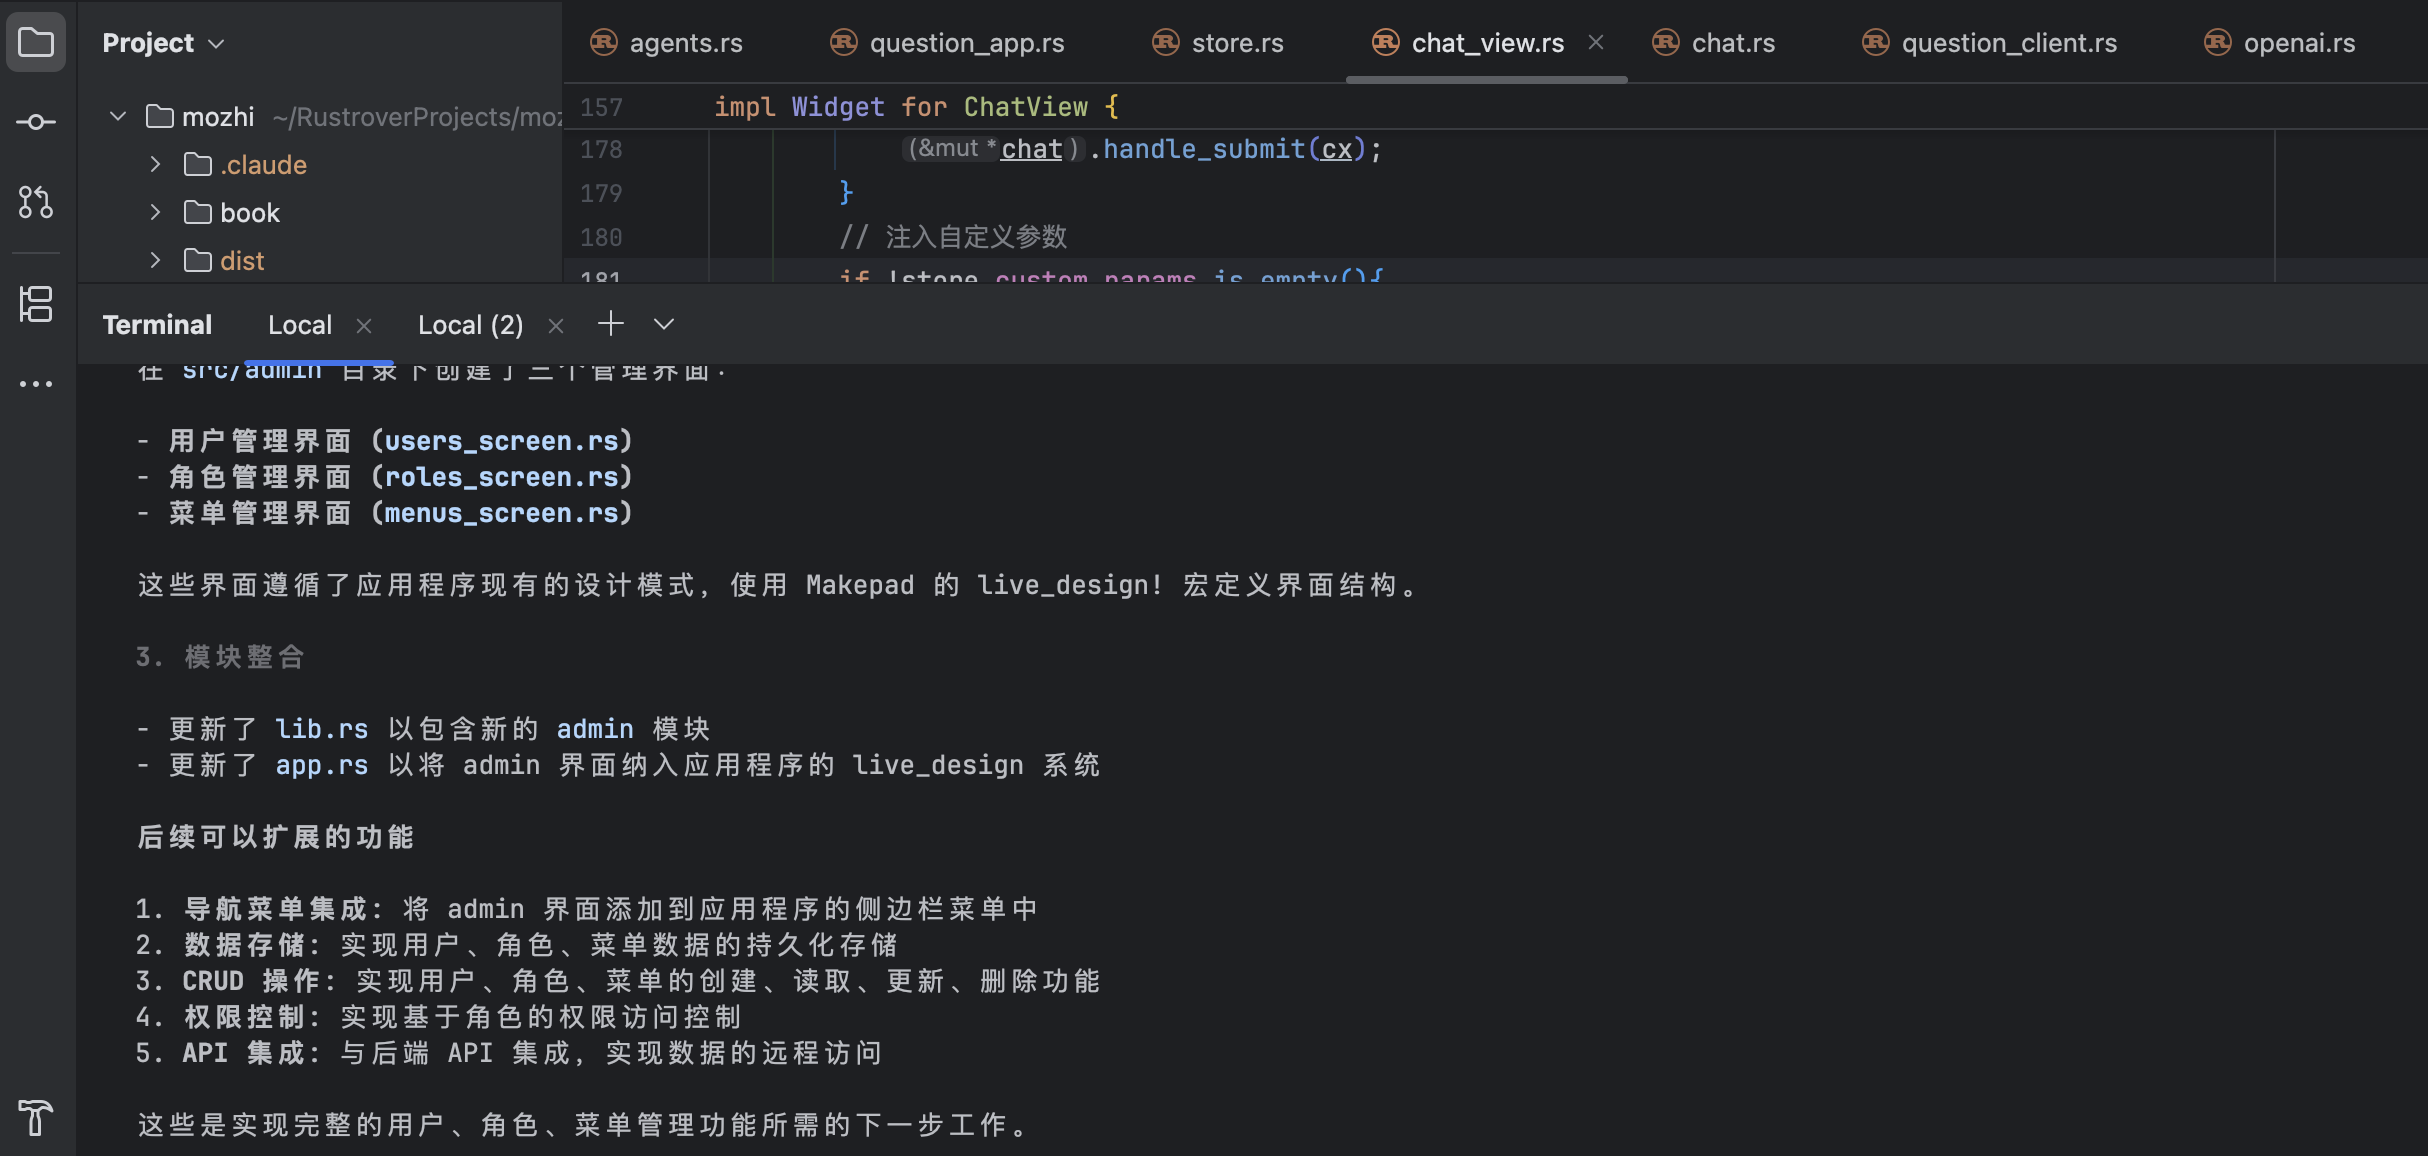Open the Pull Requests tool window icon
This screenshot has width=2428, height=1156.
click(36, 202)
